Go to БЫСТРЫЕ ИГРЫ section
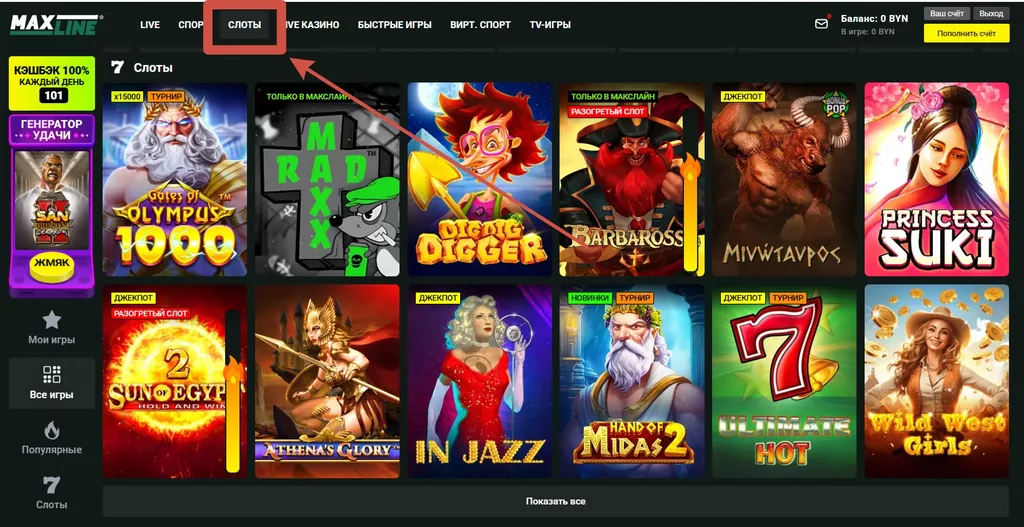Screen dimensions: 1024x527 394,25
